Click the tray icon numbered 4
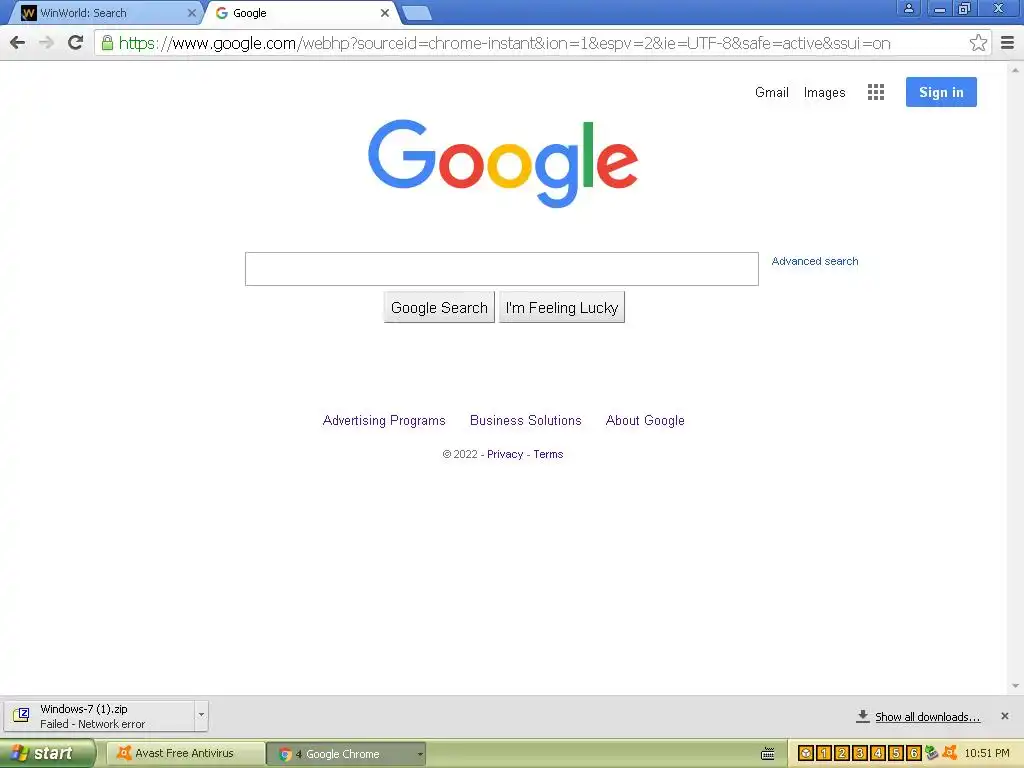The width and height of the screenshot is (1024, 768). point(878,754)
